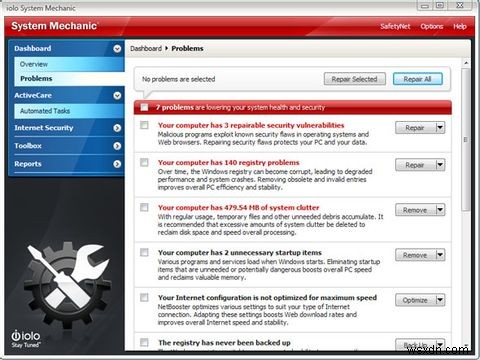Open Help in the header
Image resolution: width=480 pixels, height=360 pixels.
pyautogui.click(x=460, y=26)
